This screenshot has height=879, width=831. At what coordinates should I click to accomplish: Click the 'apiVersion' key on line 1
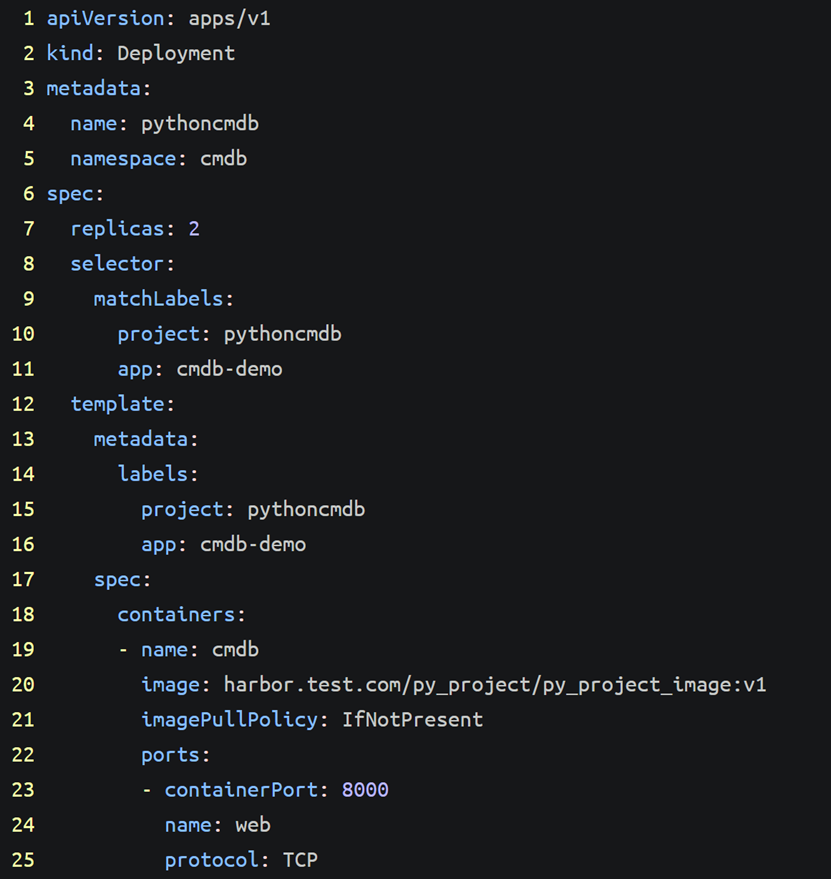pos(105,18)
